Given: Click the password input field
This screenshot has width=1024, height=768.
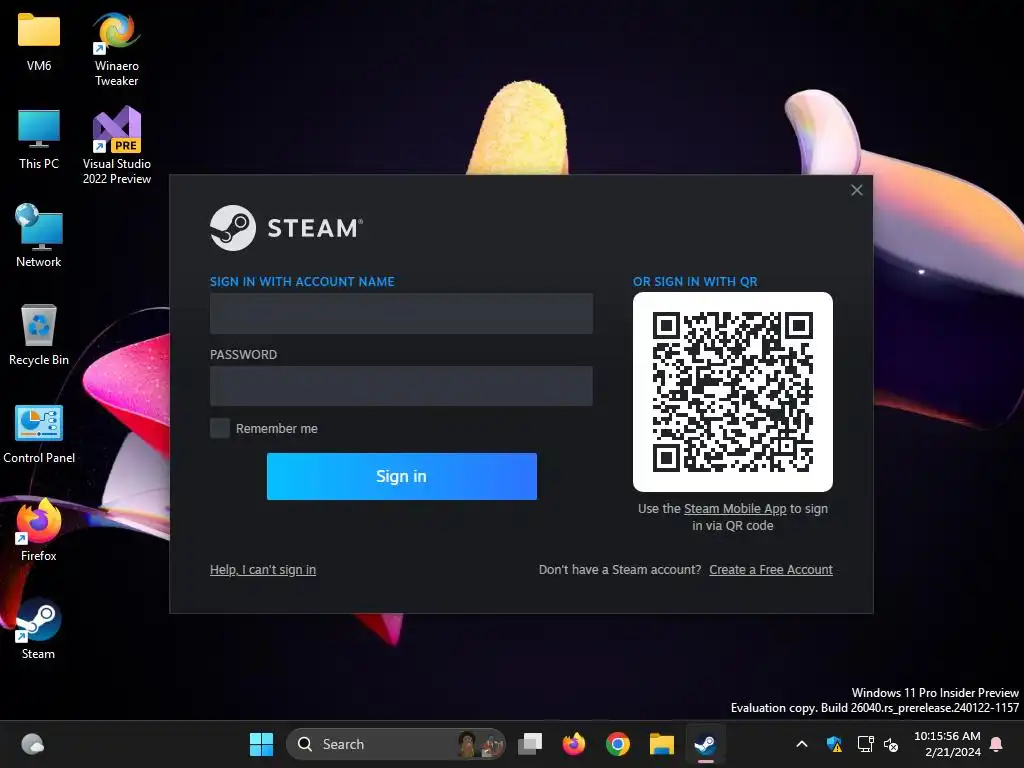Looking at the screenshot, I should point(401,386).
